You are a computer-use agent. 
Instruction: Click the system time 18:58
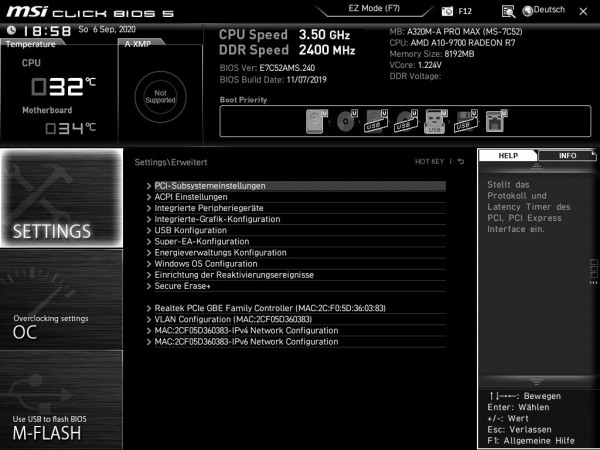point(47,31)
